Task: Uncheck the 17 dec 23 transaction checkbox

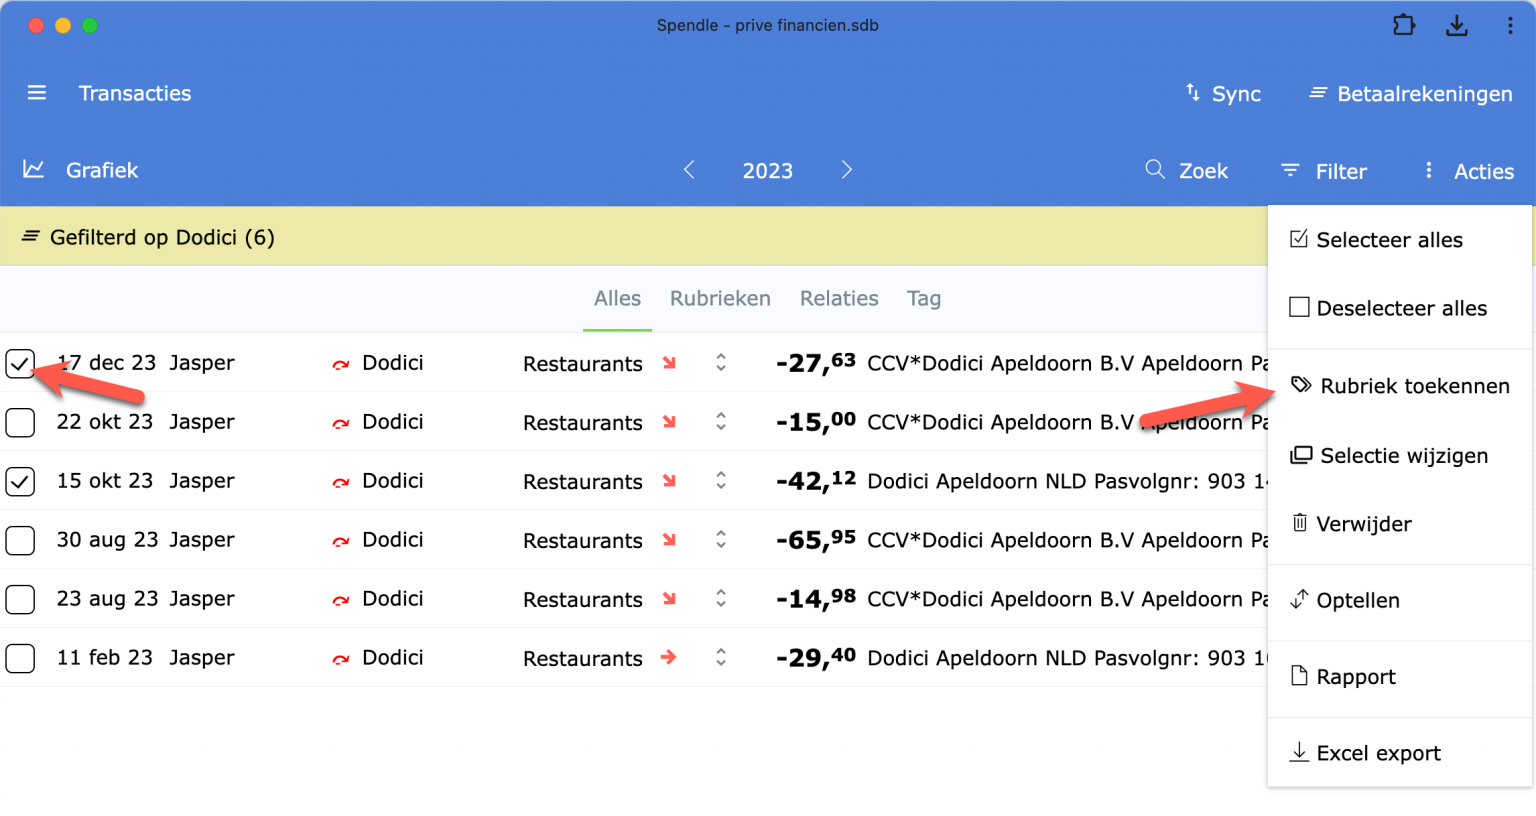Action: pos(20,363)
